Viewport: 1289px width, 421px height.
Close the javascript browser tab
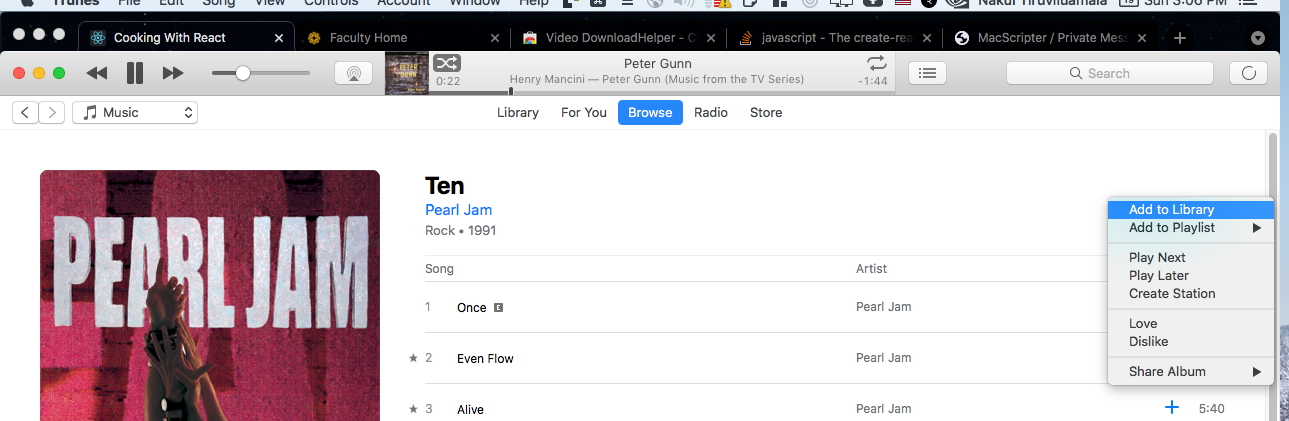tap(926, 38)
